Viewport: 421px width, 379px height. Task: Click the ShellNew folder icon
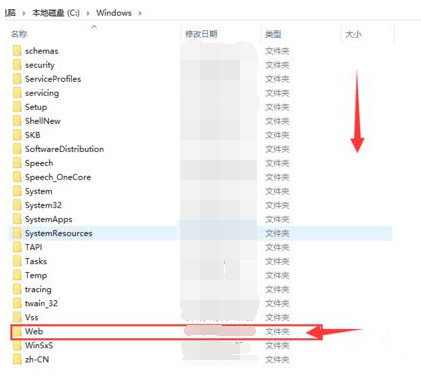click(17, 121)
